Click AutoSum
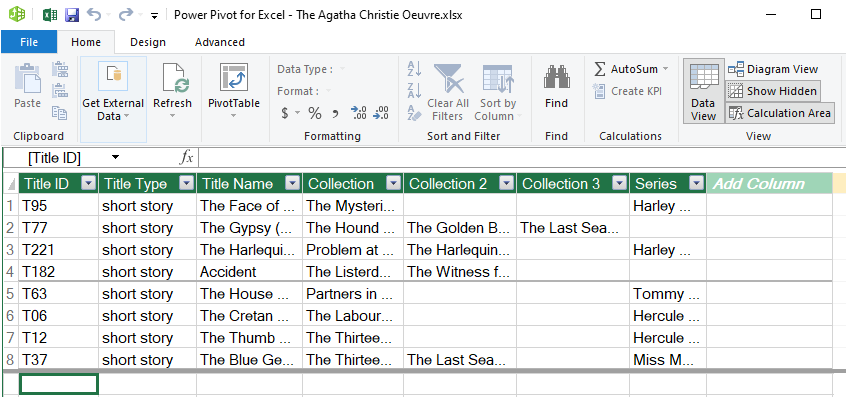Screen dimensions: 846x397 [625, 69]
